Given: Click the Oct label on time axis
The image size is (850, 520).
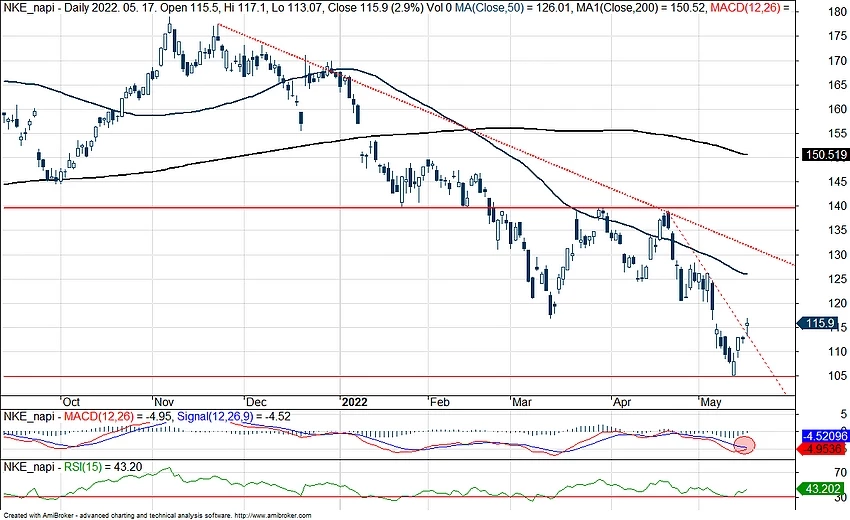Looking at the screenshot, I should pyautogui.click(x=70, y=402).
